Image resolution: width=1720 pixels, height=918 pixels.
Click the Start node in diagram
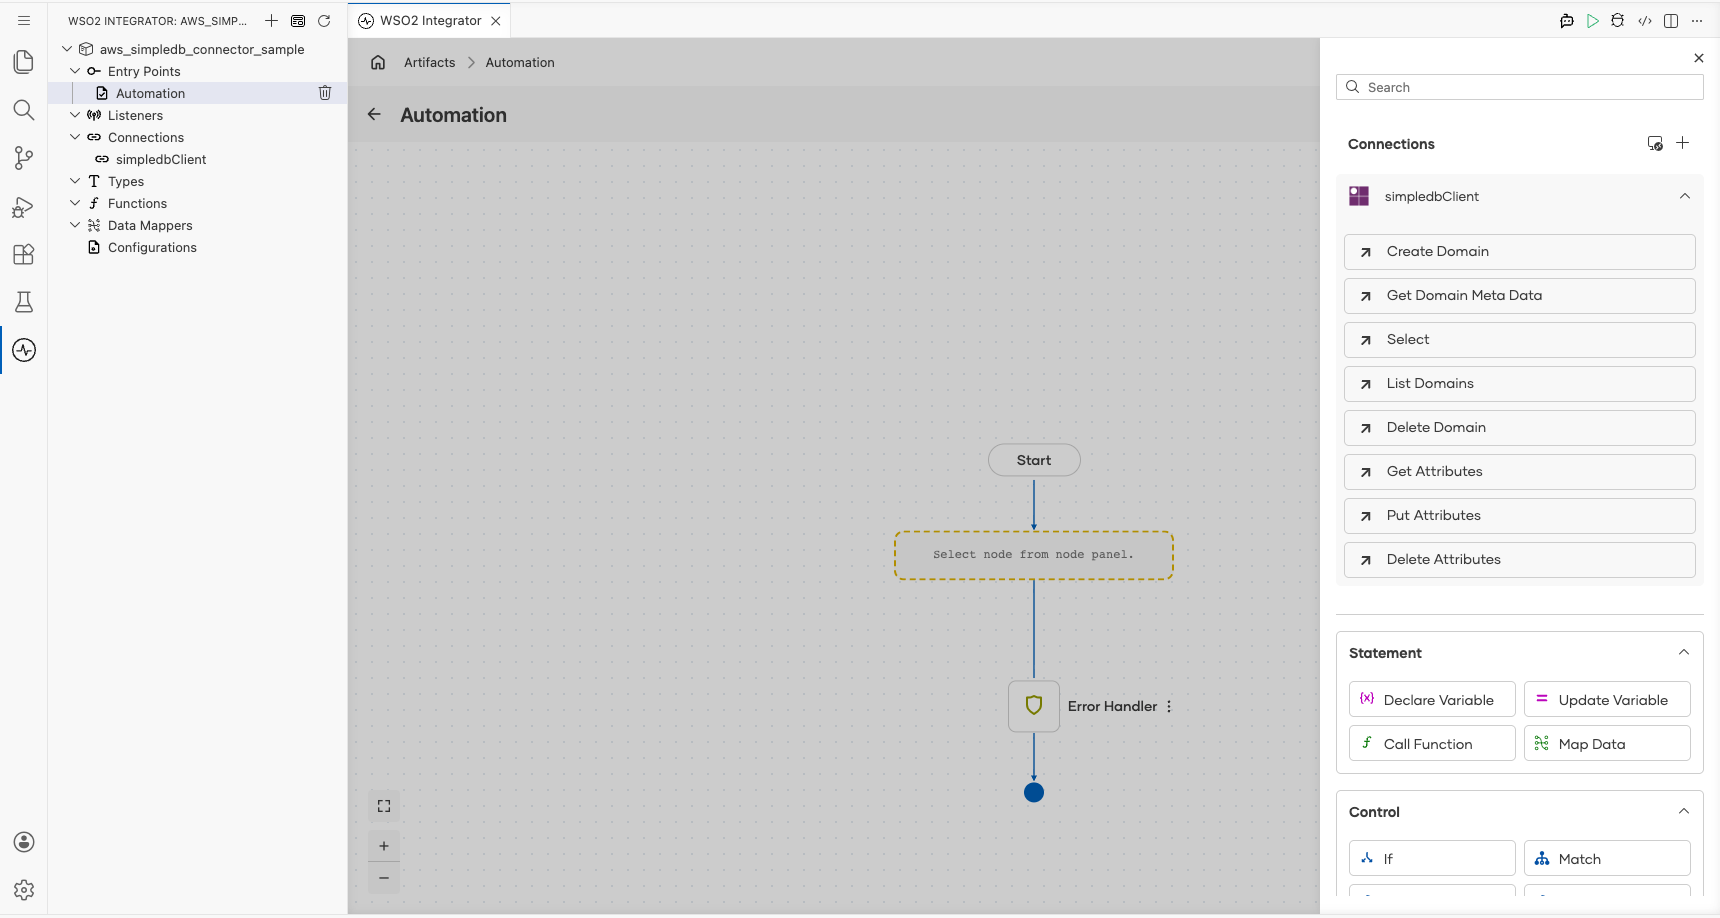[x=1034, y=460]
